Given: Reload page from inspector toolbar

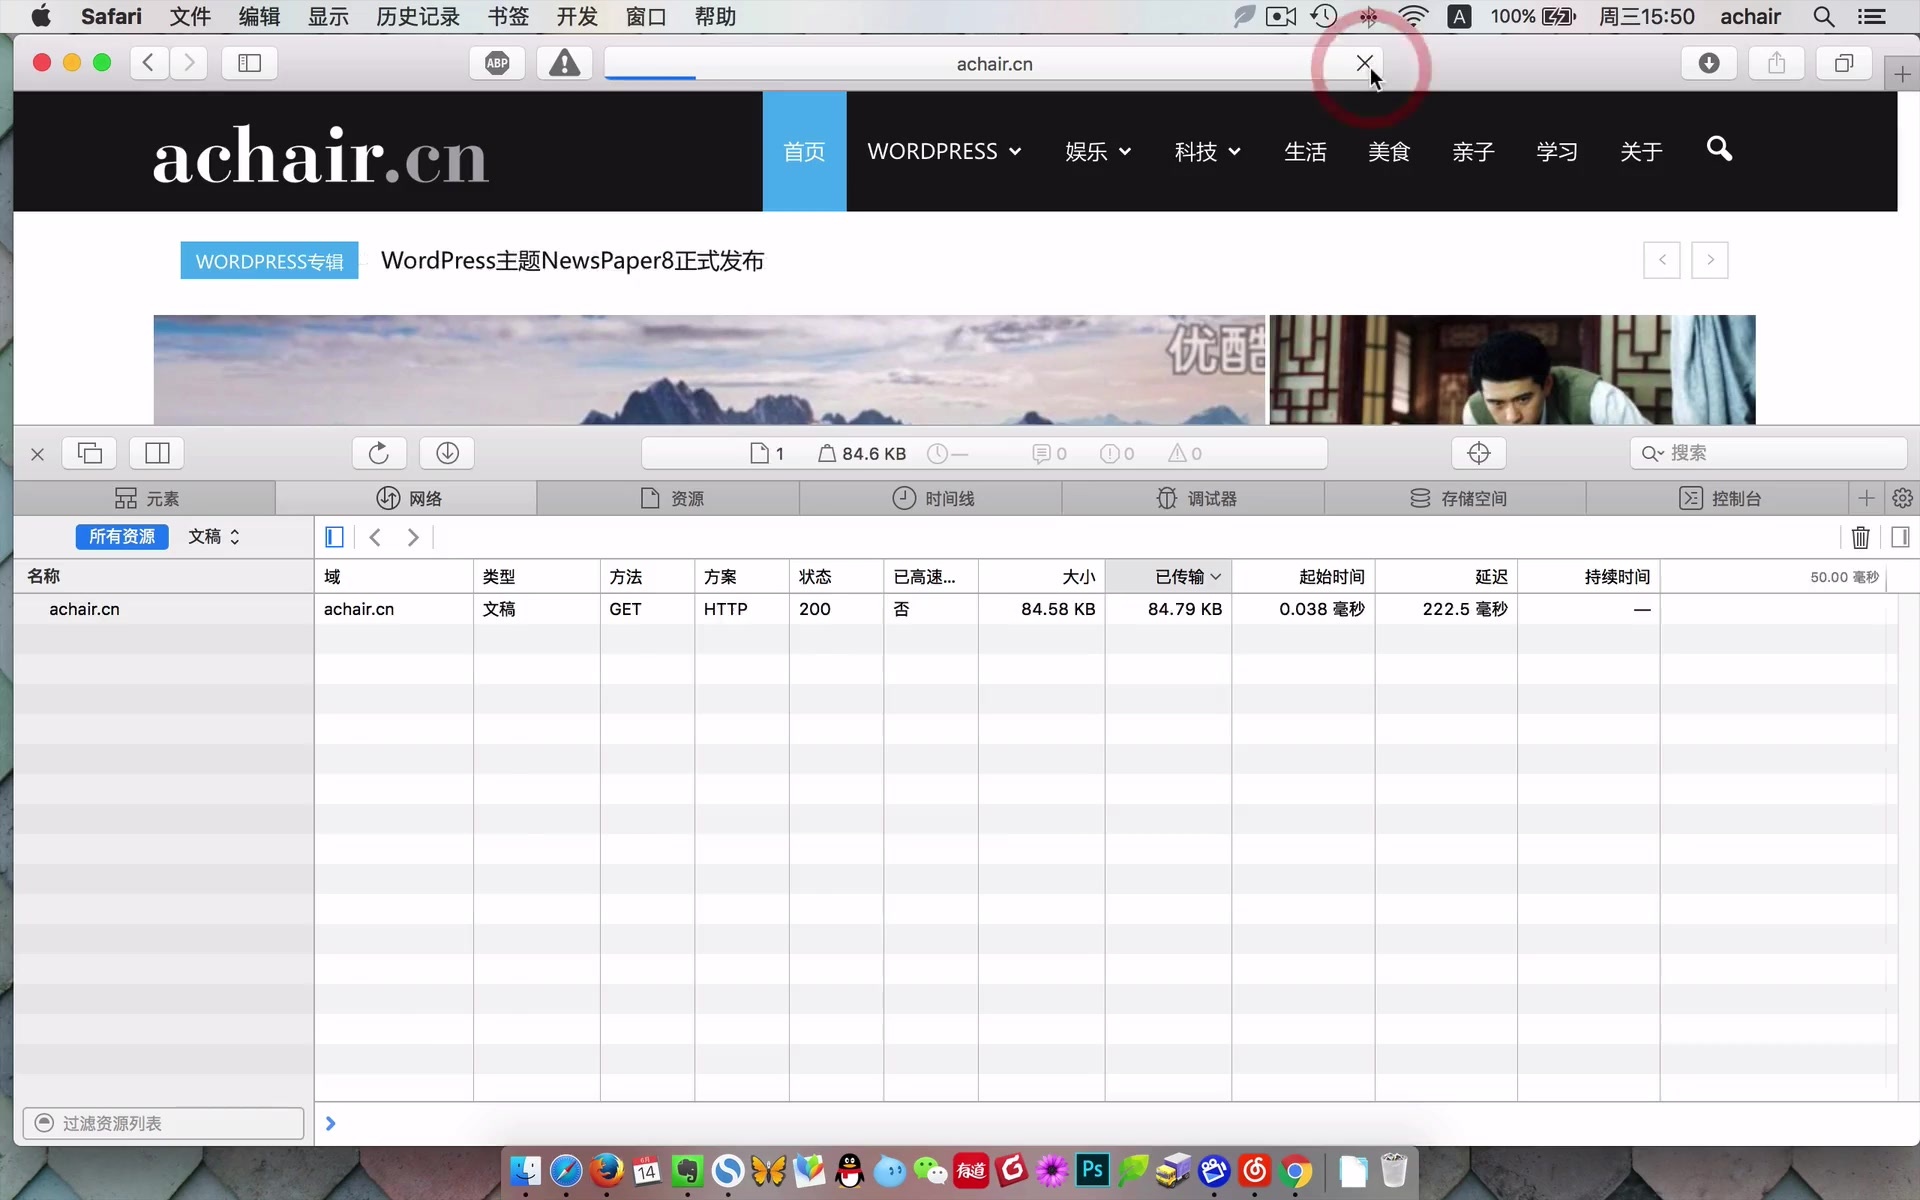Looking at the screenshot, I should coord(379,453).
